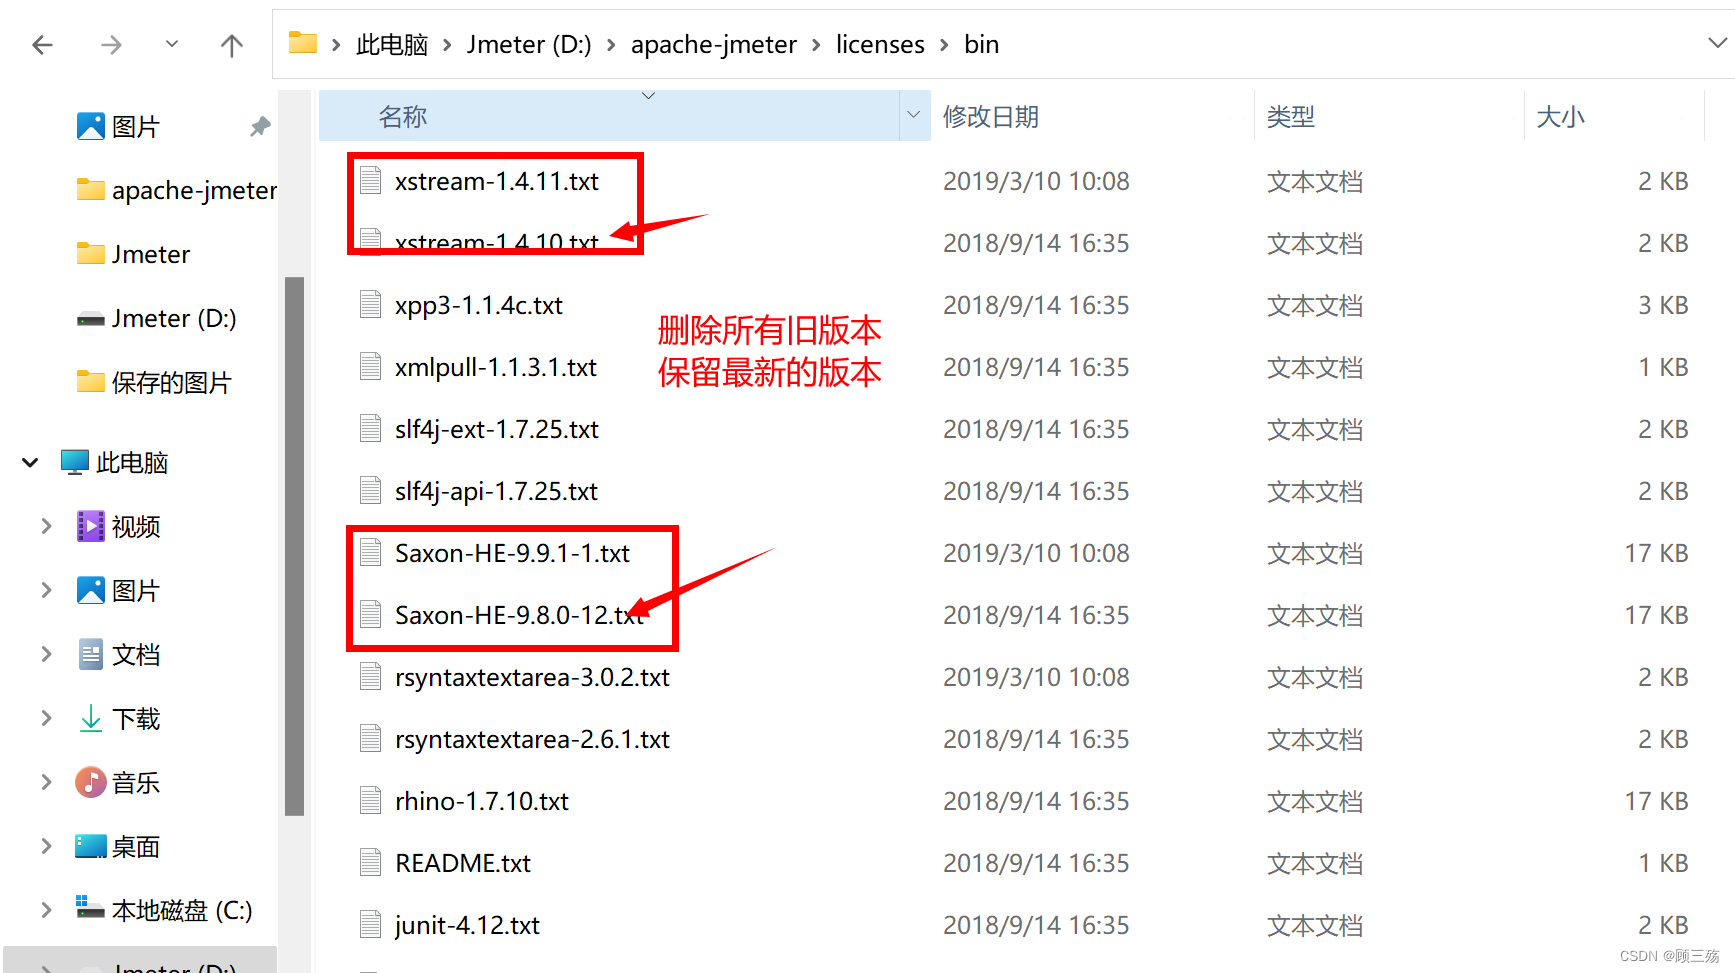Open the recent locations chevron

pyautogui.click(x=172, y=44)
